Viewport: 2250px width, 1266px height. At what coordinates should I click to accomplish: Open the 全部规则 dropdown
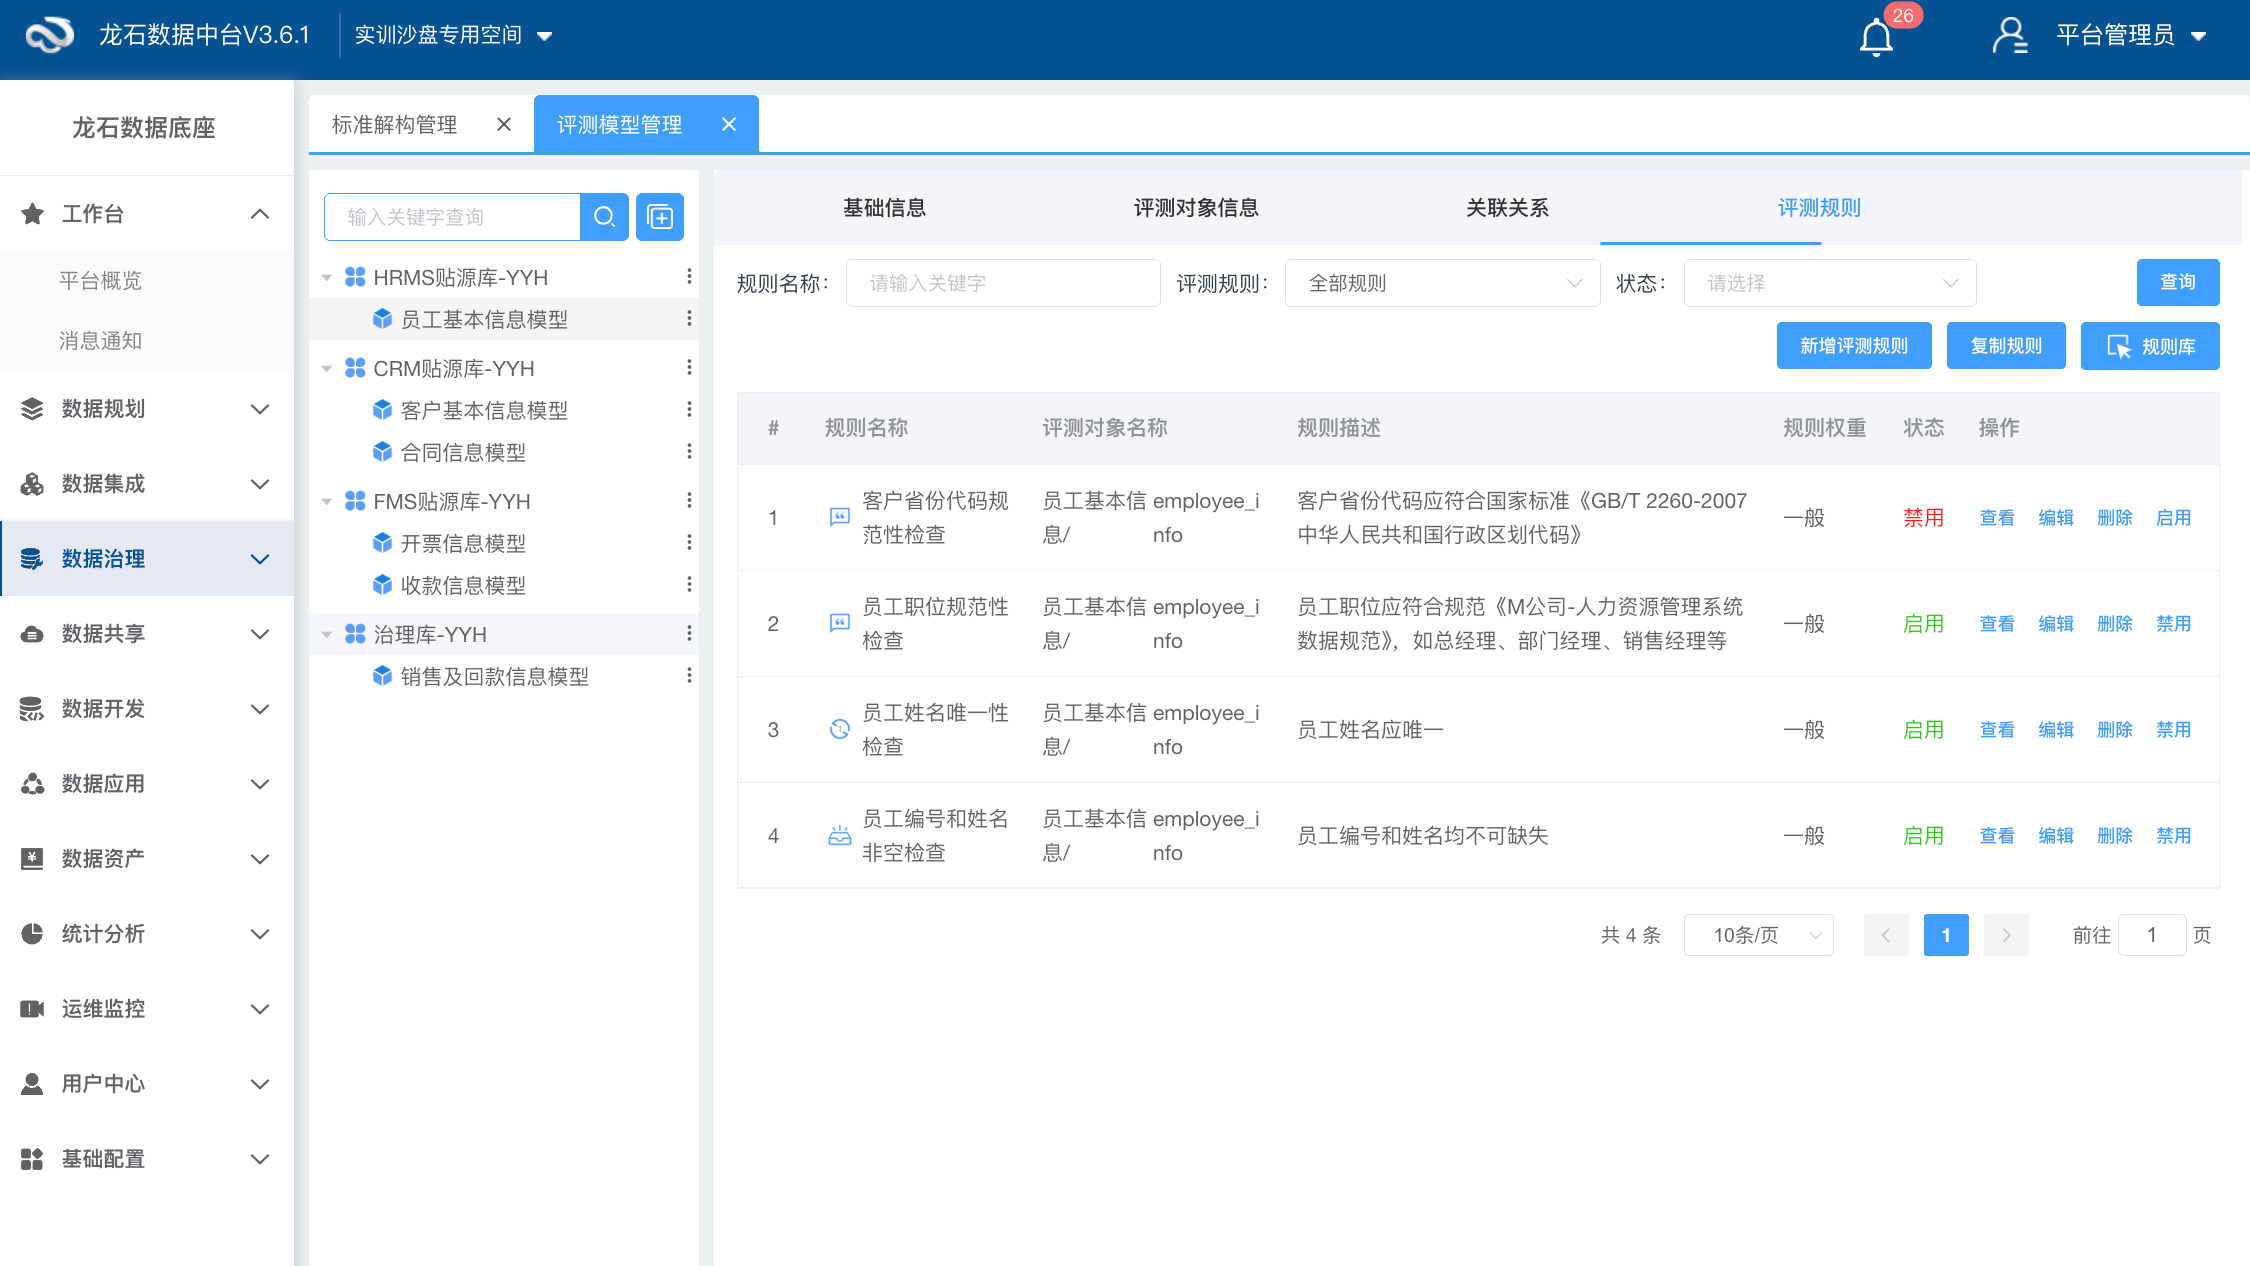tap(1441, 282)
